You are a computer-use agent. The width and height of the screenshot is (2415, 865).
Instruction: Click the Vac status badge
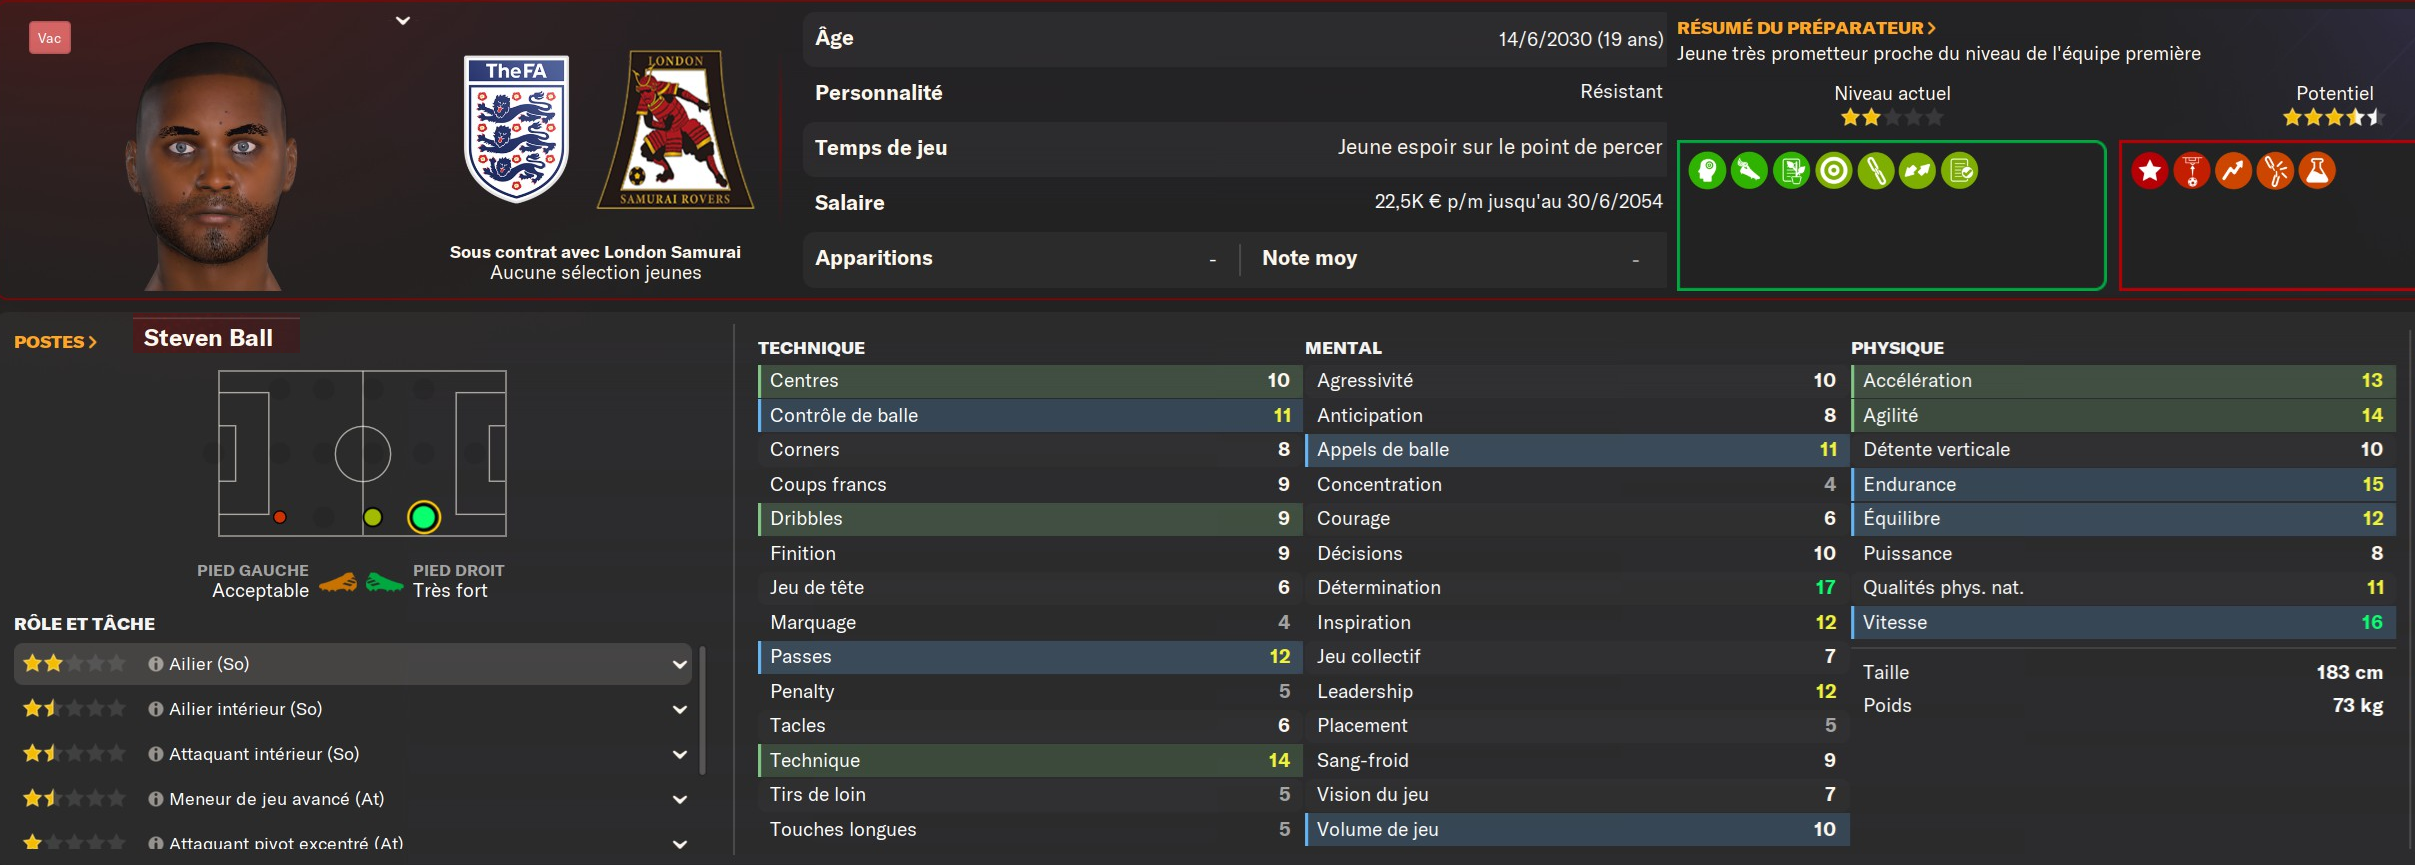pyautogui.click(x=49, y=38)
